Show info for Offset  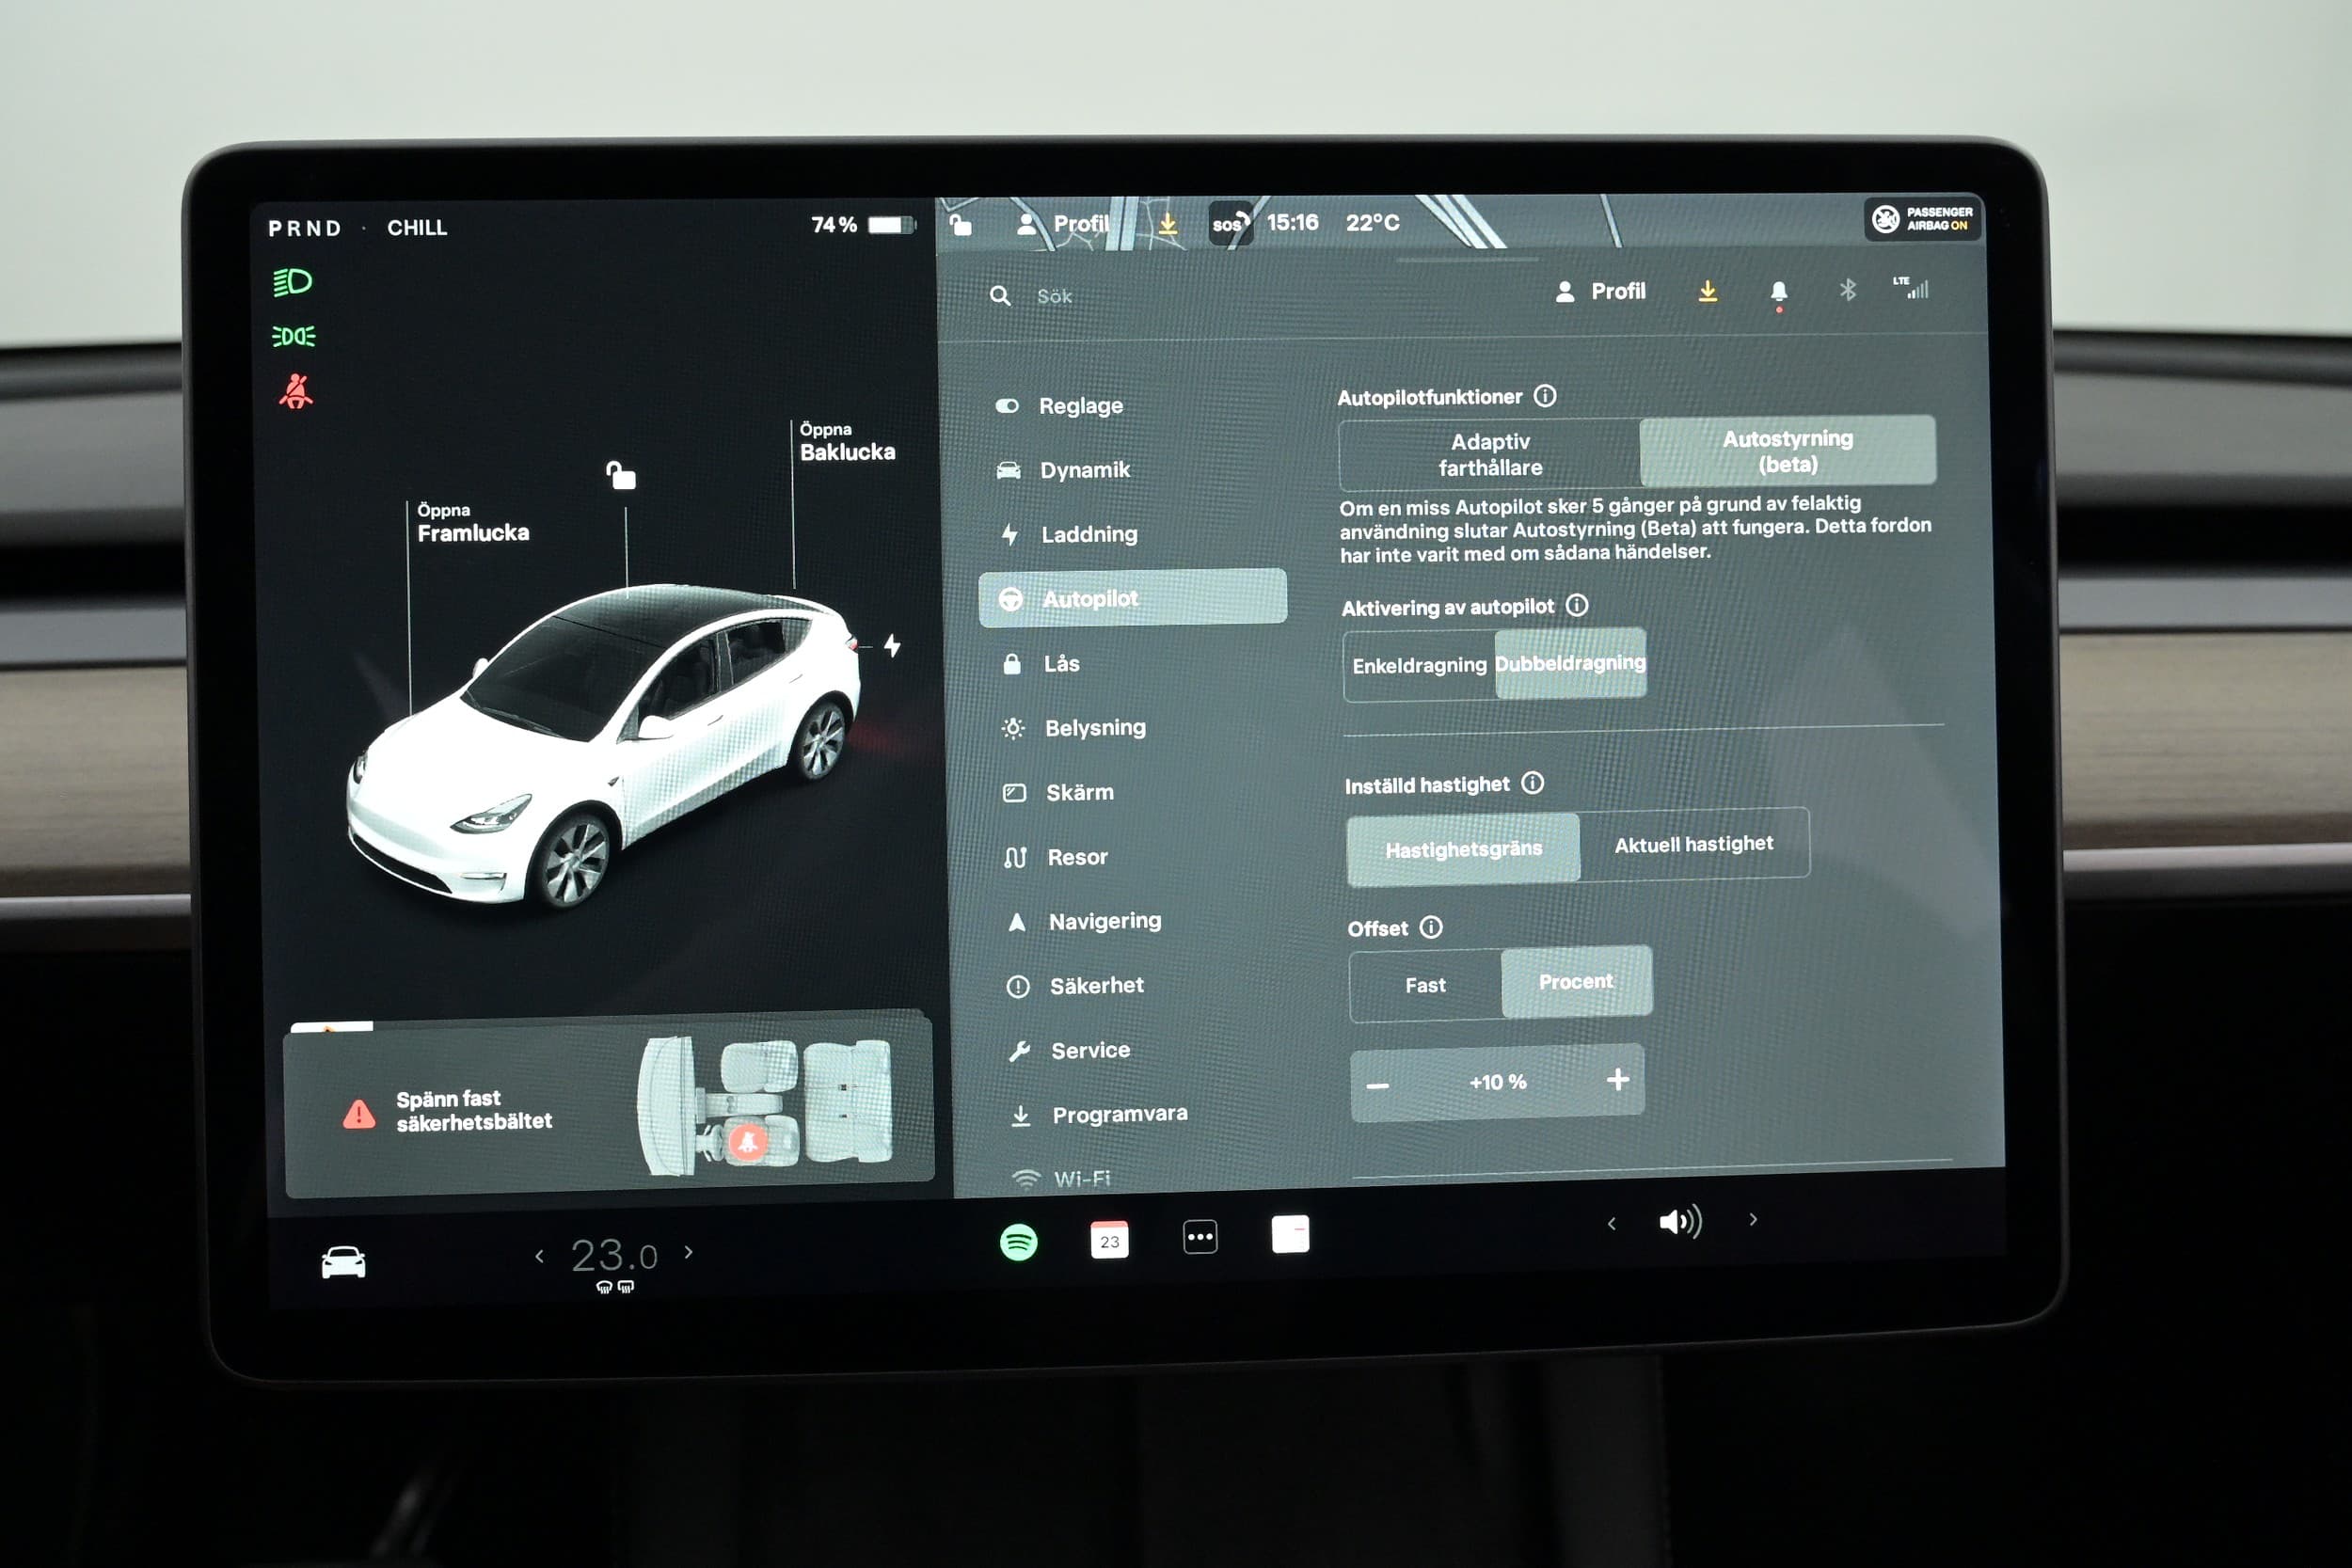point(1431,927)
